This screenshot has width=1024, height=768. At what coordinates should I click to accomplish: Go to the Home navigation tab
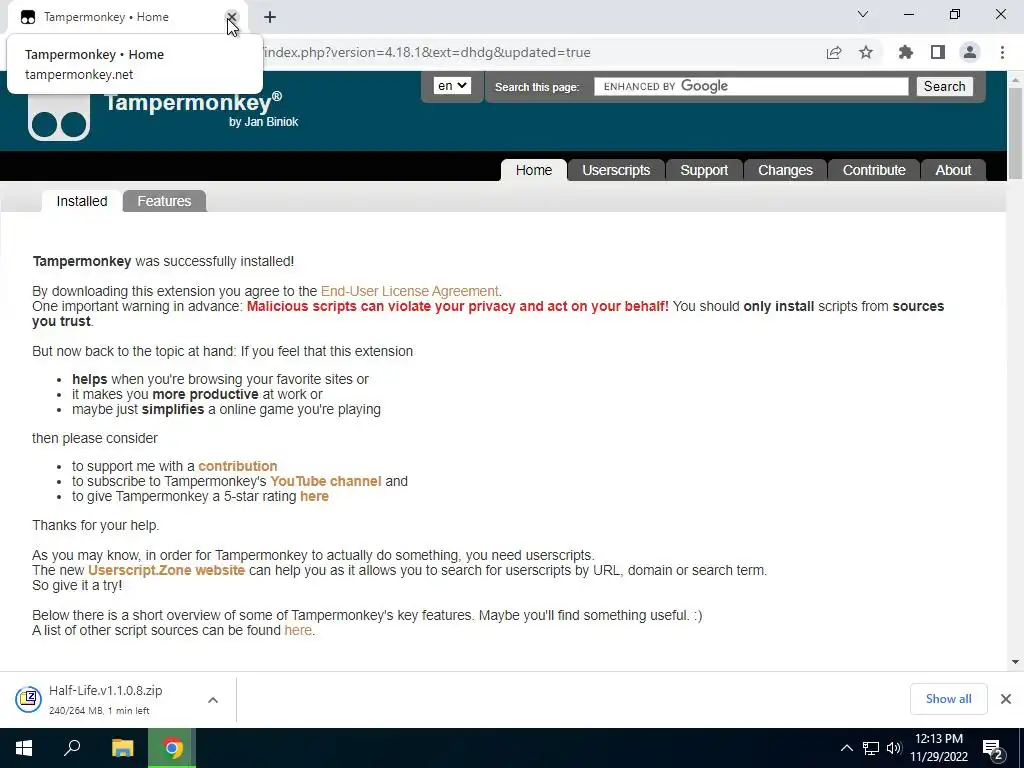point(534,170)
